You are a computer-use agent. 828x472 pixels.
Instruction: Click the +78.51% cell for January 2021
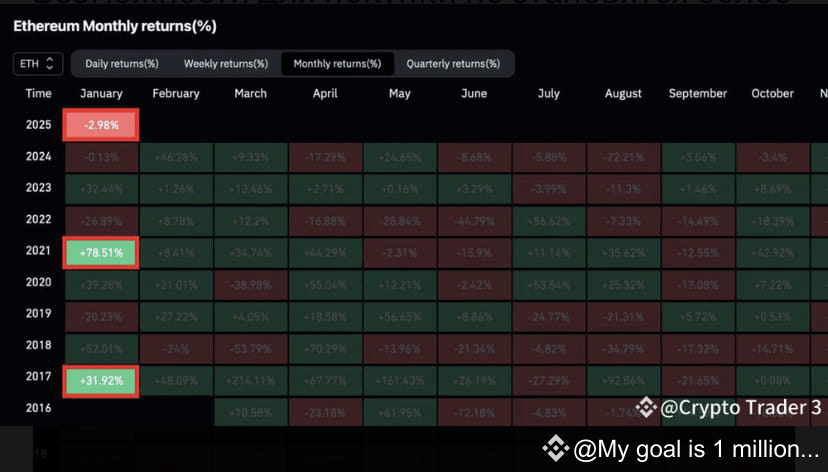coord(101,253)
